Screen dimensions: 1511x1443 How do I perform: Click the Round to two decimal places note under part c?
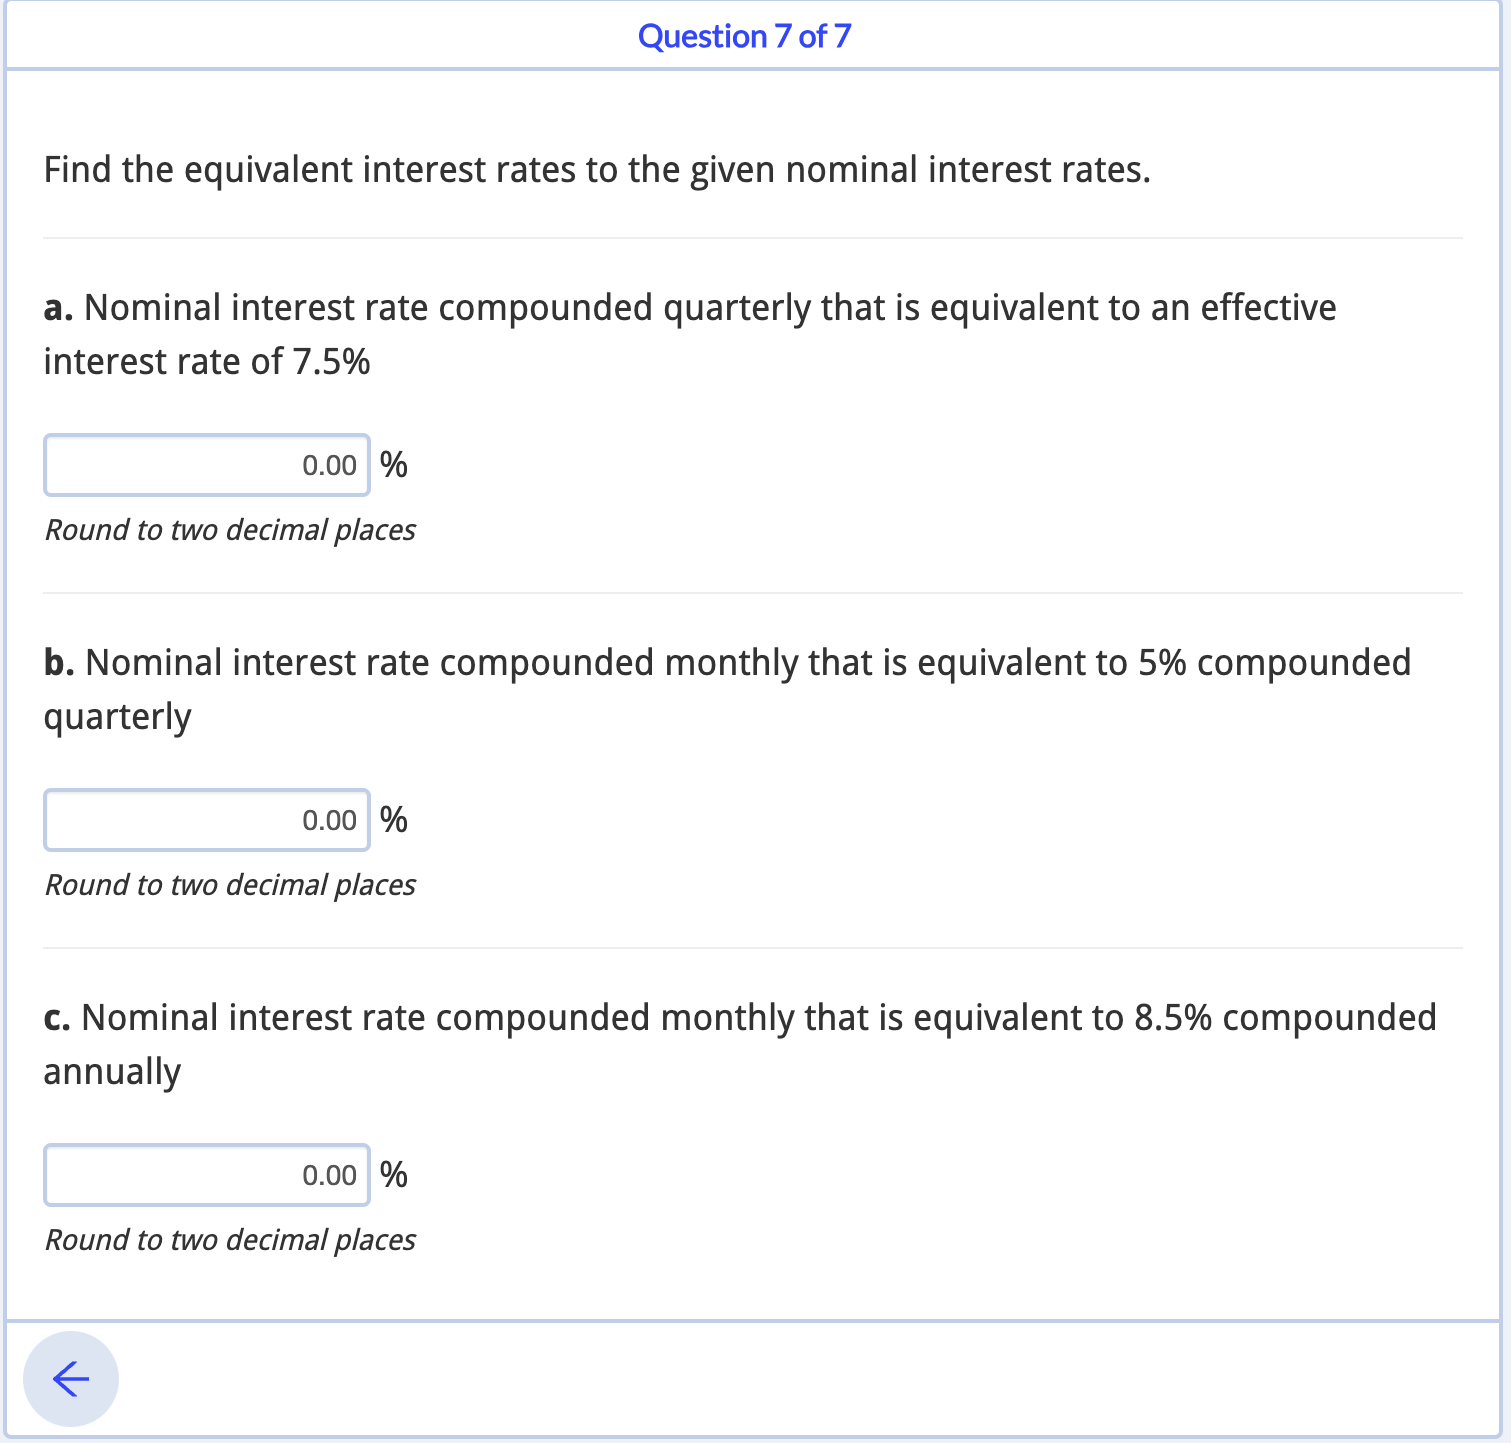click(229, 1239)
